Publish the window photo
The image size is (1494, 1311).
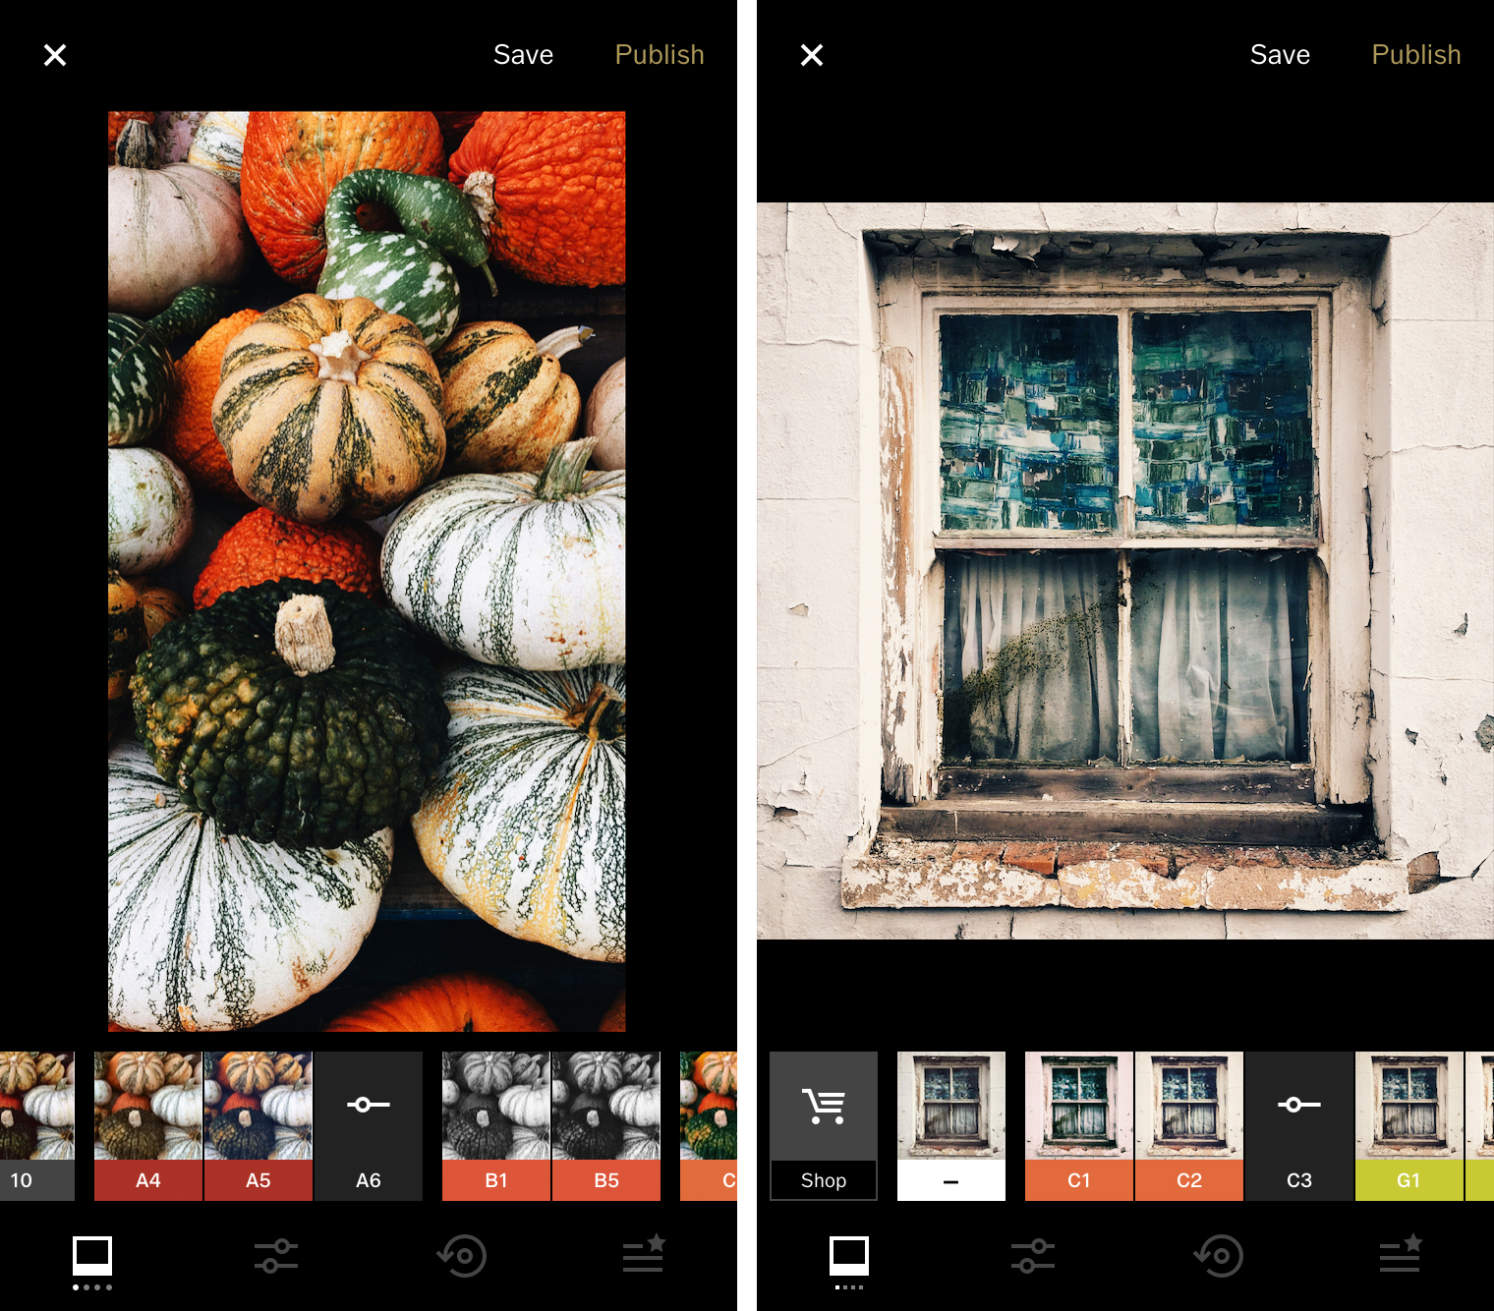pos(1416,55)
